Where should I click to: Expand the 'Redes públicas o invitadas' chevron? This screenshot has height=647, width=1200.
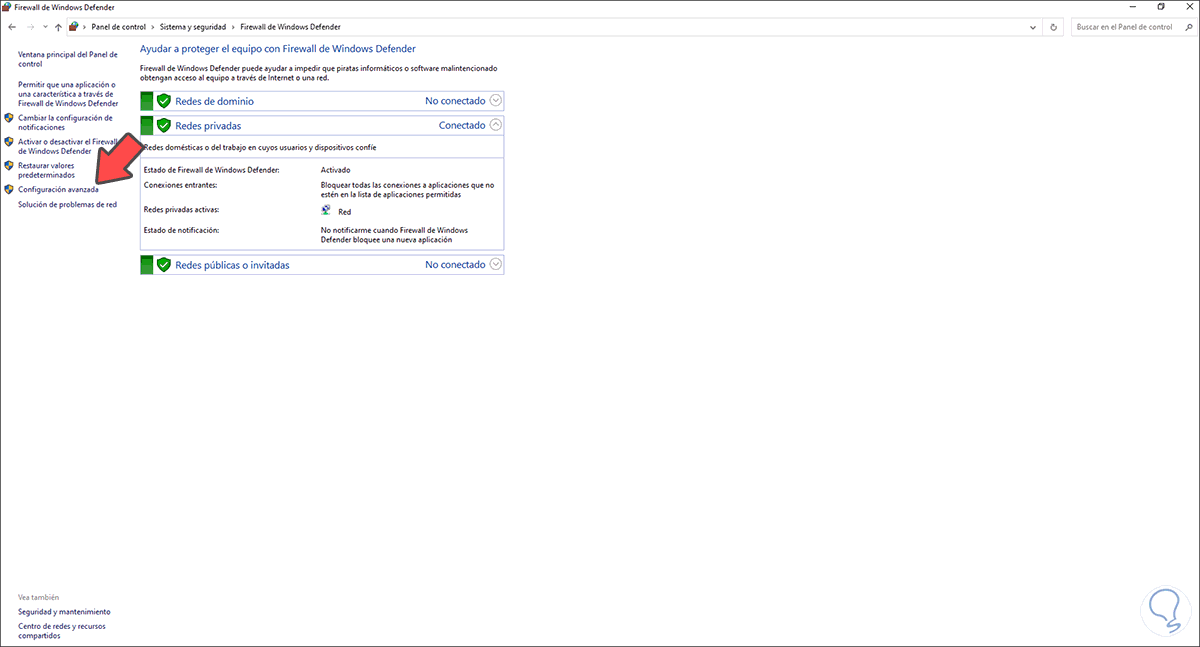point(496,264)
